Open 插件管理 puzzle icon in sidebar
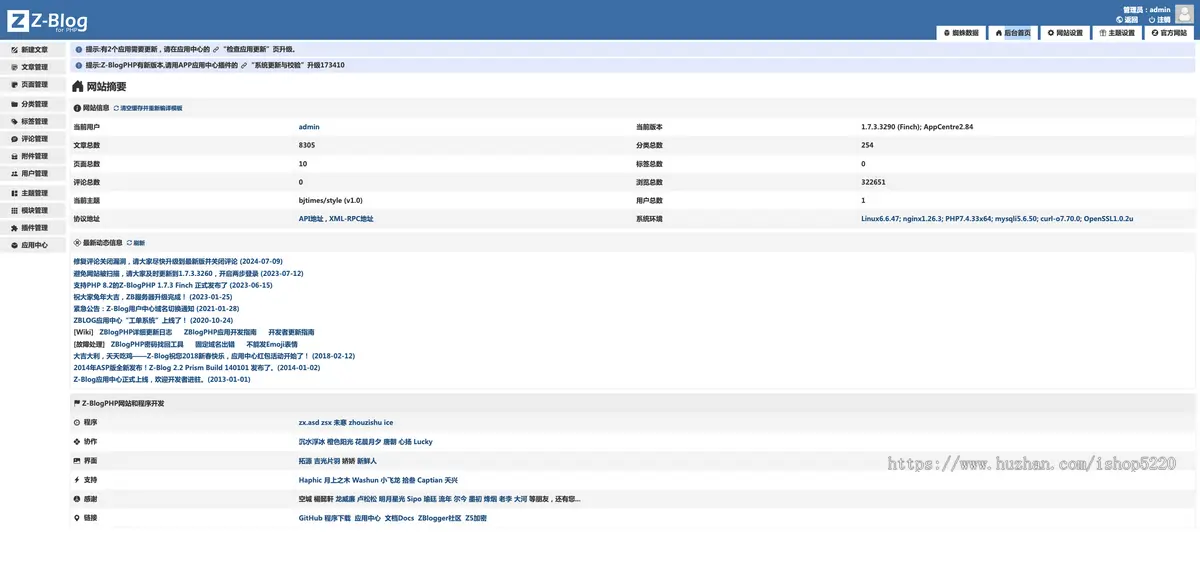The height and width of the screenshot is (580, 1200). [14, 228]
